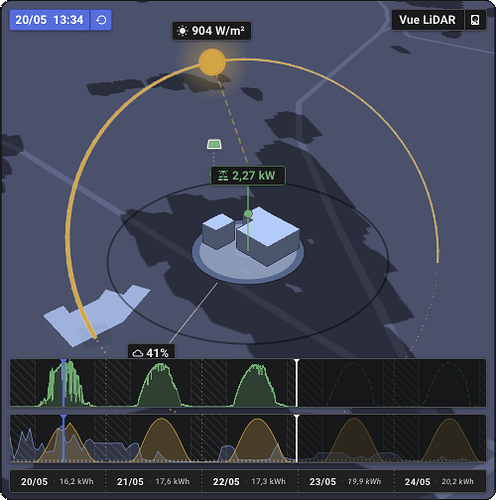Click the 2,27 kW power label

(x=248, y=176)
